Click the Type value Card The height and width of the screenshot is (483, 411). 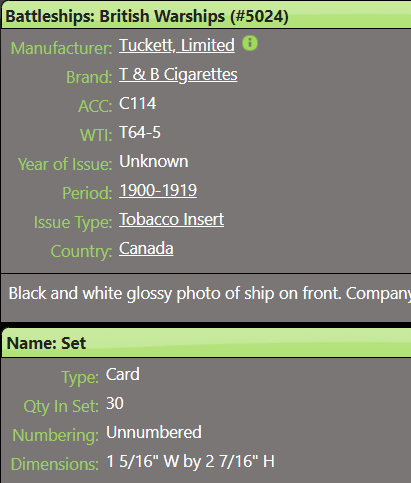coord(123,375)
